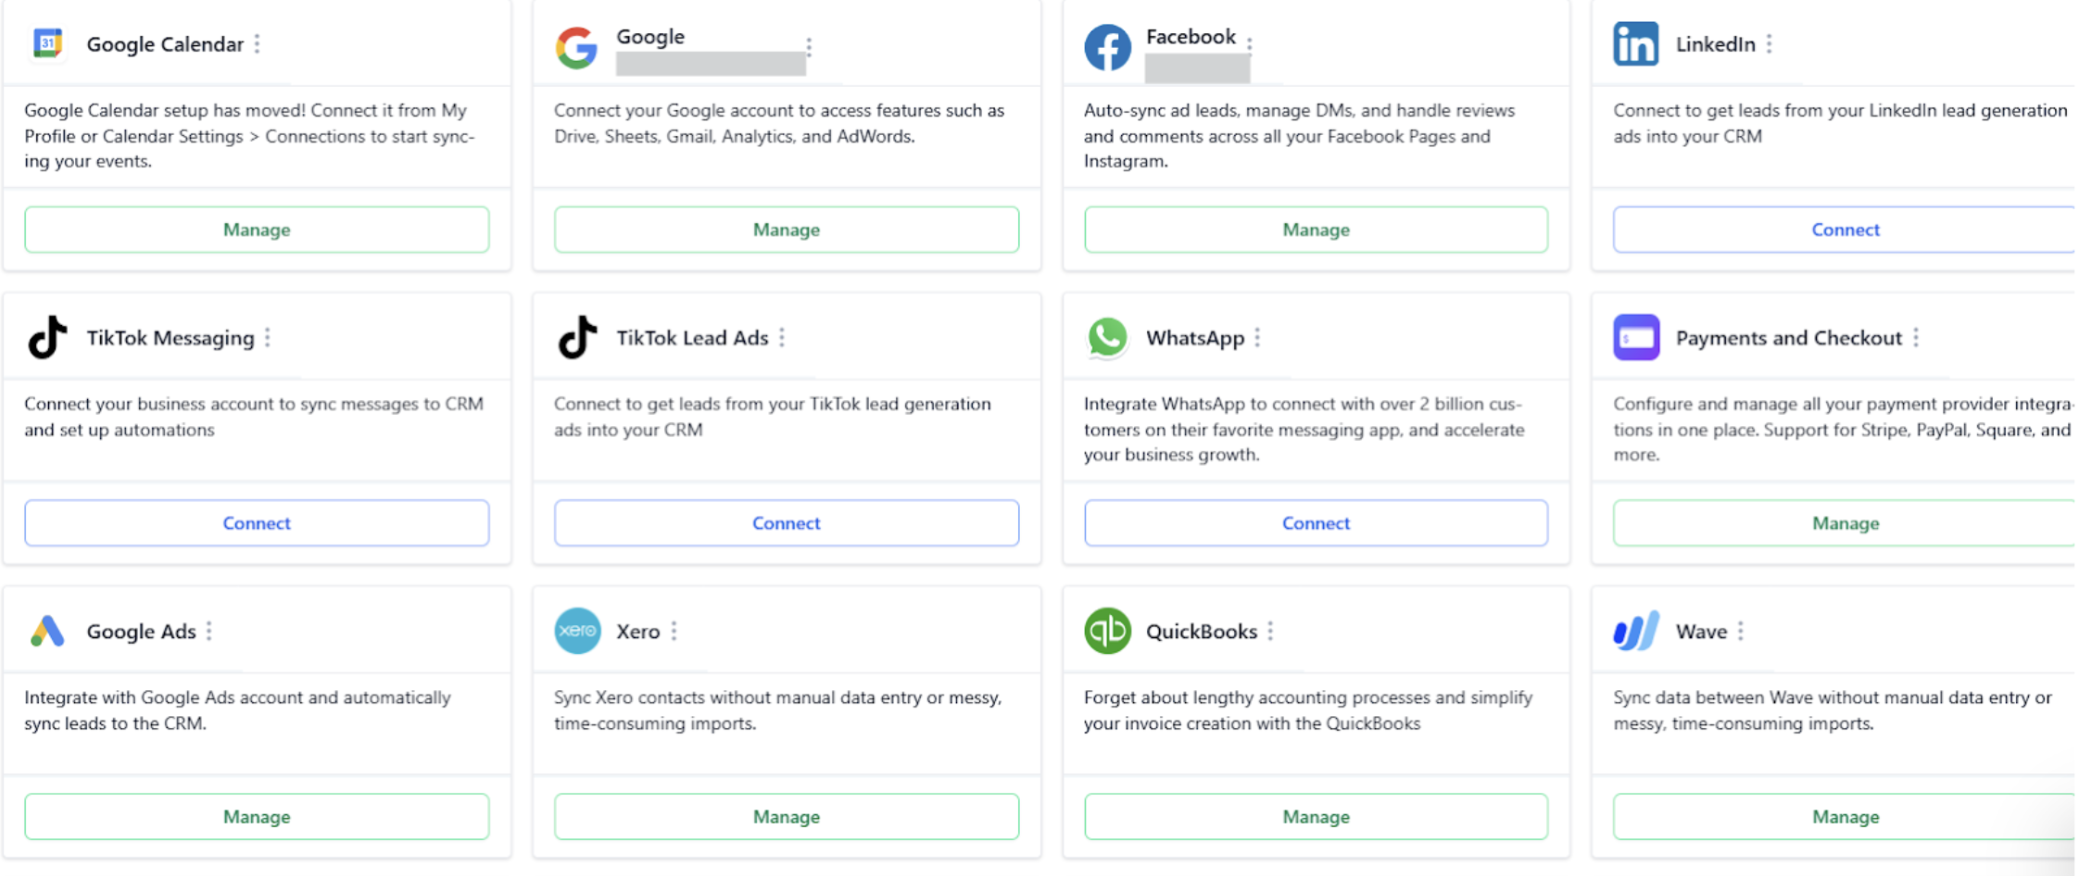Connect the LinkedIn integration
The height and width of the screenshot is (876, 2078).
pyautogui.click(x=1845, y=230)
